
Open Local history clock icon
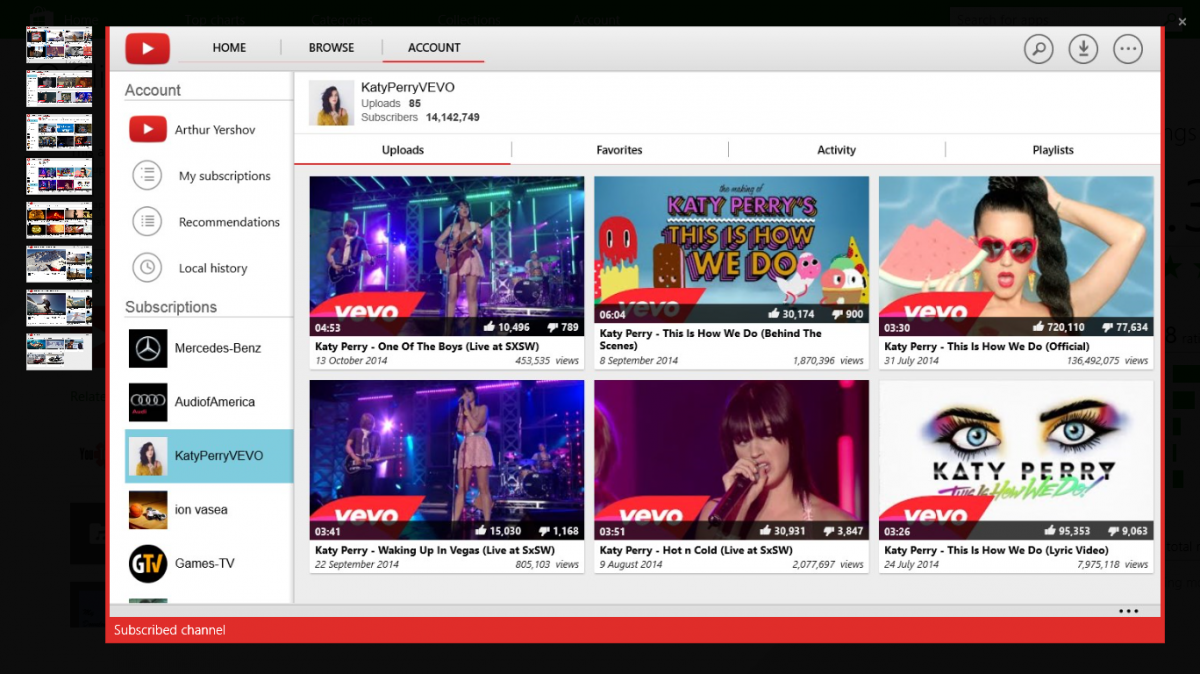point(147,268)
